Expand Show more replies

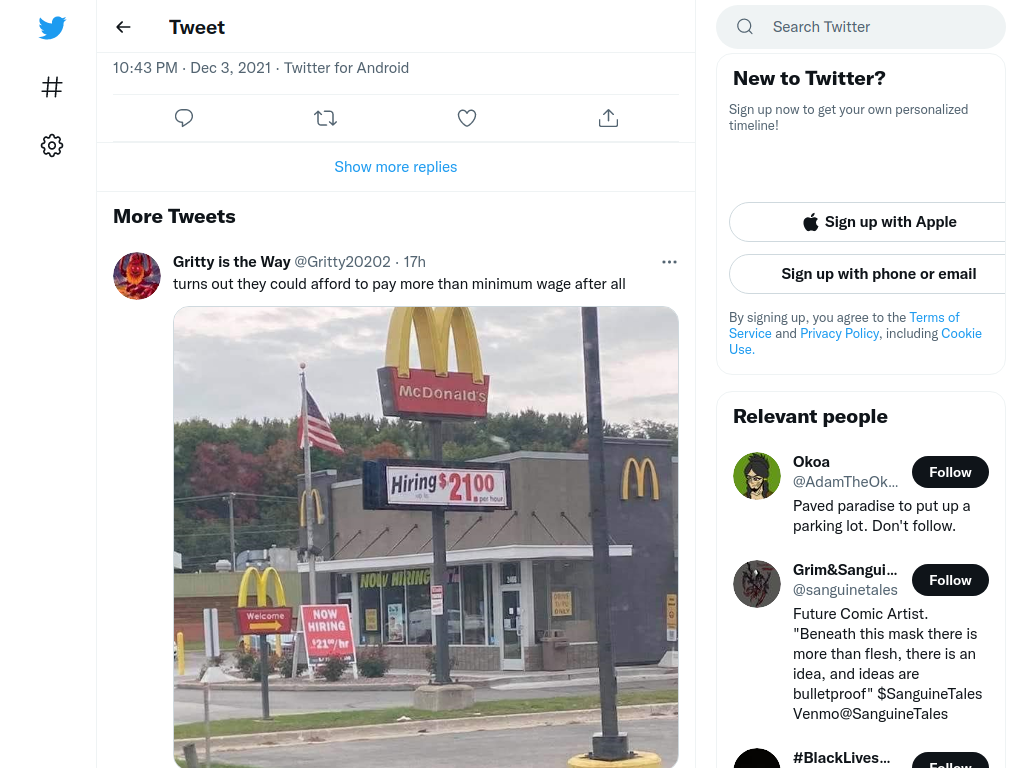coord(396,167)
